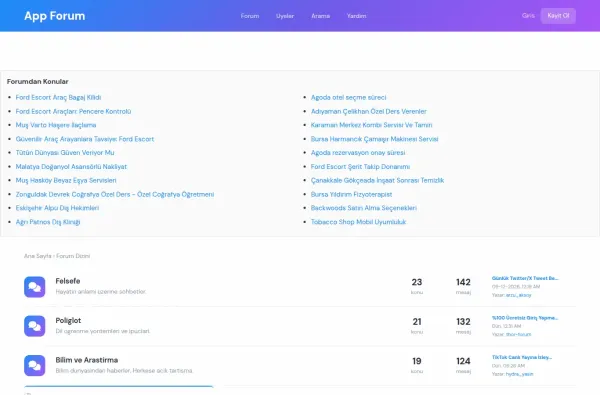Open topic Muş Hasköy Beyaz Eşya Servisleri
The width and height of the screenshot is (600, 395).
coord(66,180)
